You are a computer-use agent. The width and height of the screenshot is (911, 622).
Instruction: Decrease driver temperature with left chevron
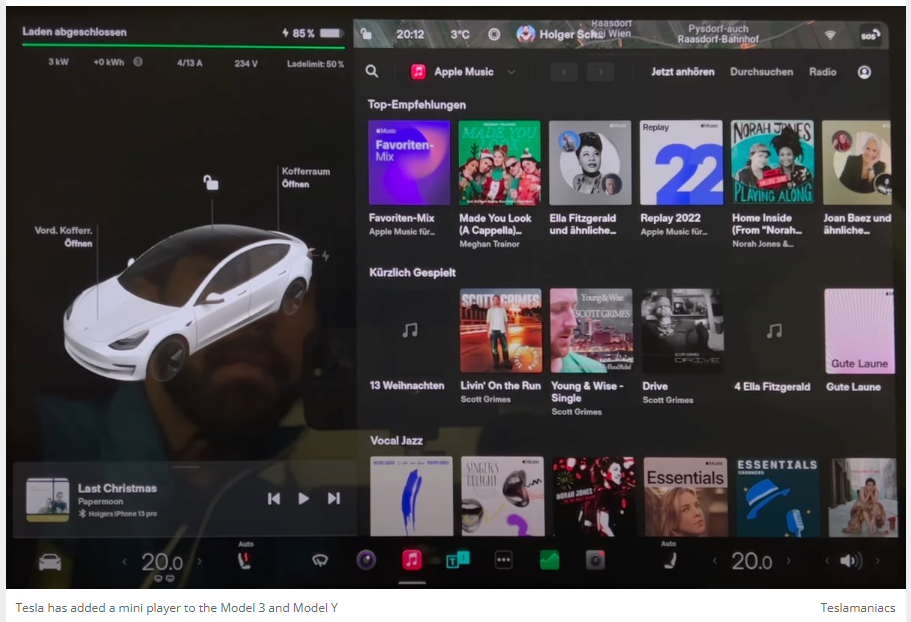[124, 561]
